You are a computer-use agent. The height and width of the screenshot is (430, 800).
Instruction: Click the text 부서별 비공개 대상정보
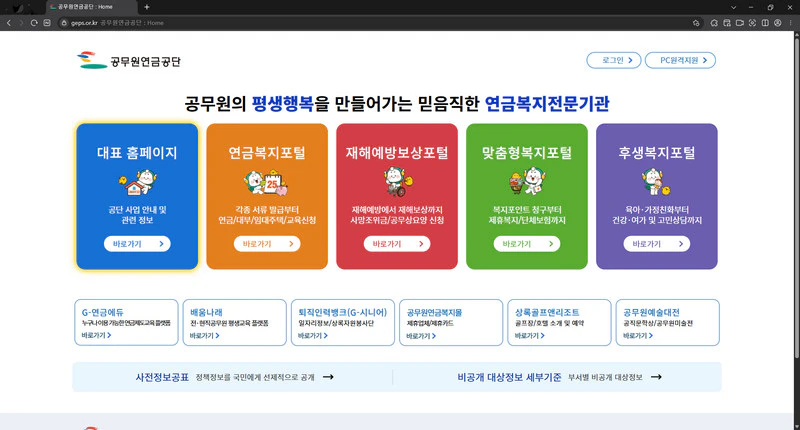pyautogui.click(x=605, y=377)
